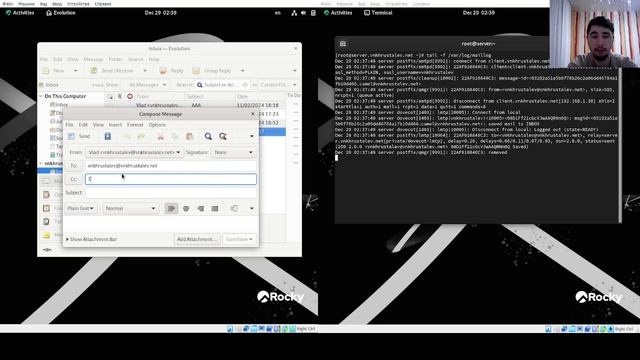Select the message with subject AAA

tap(196, 105)
